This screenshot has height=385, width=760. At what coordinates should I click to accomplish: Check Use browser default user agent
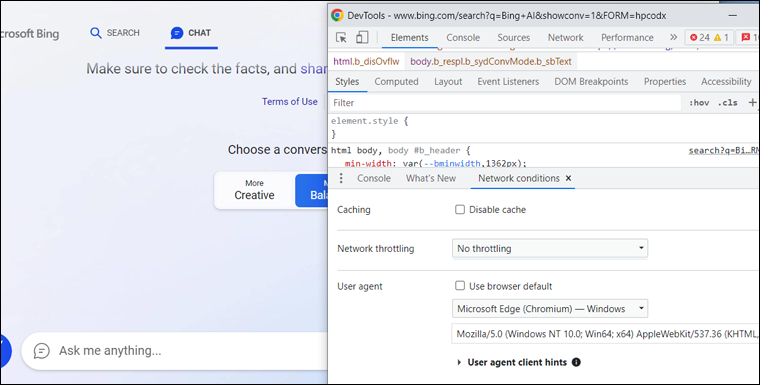(x=459, y=286)
